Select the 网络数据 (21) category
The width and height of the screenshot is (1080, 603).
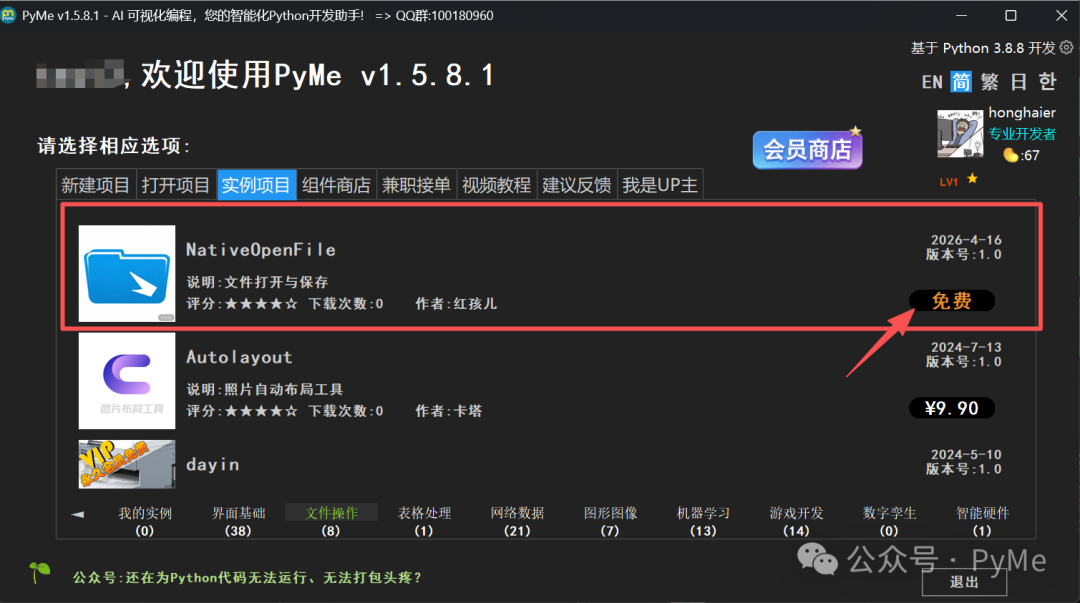coord(517,521)
